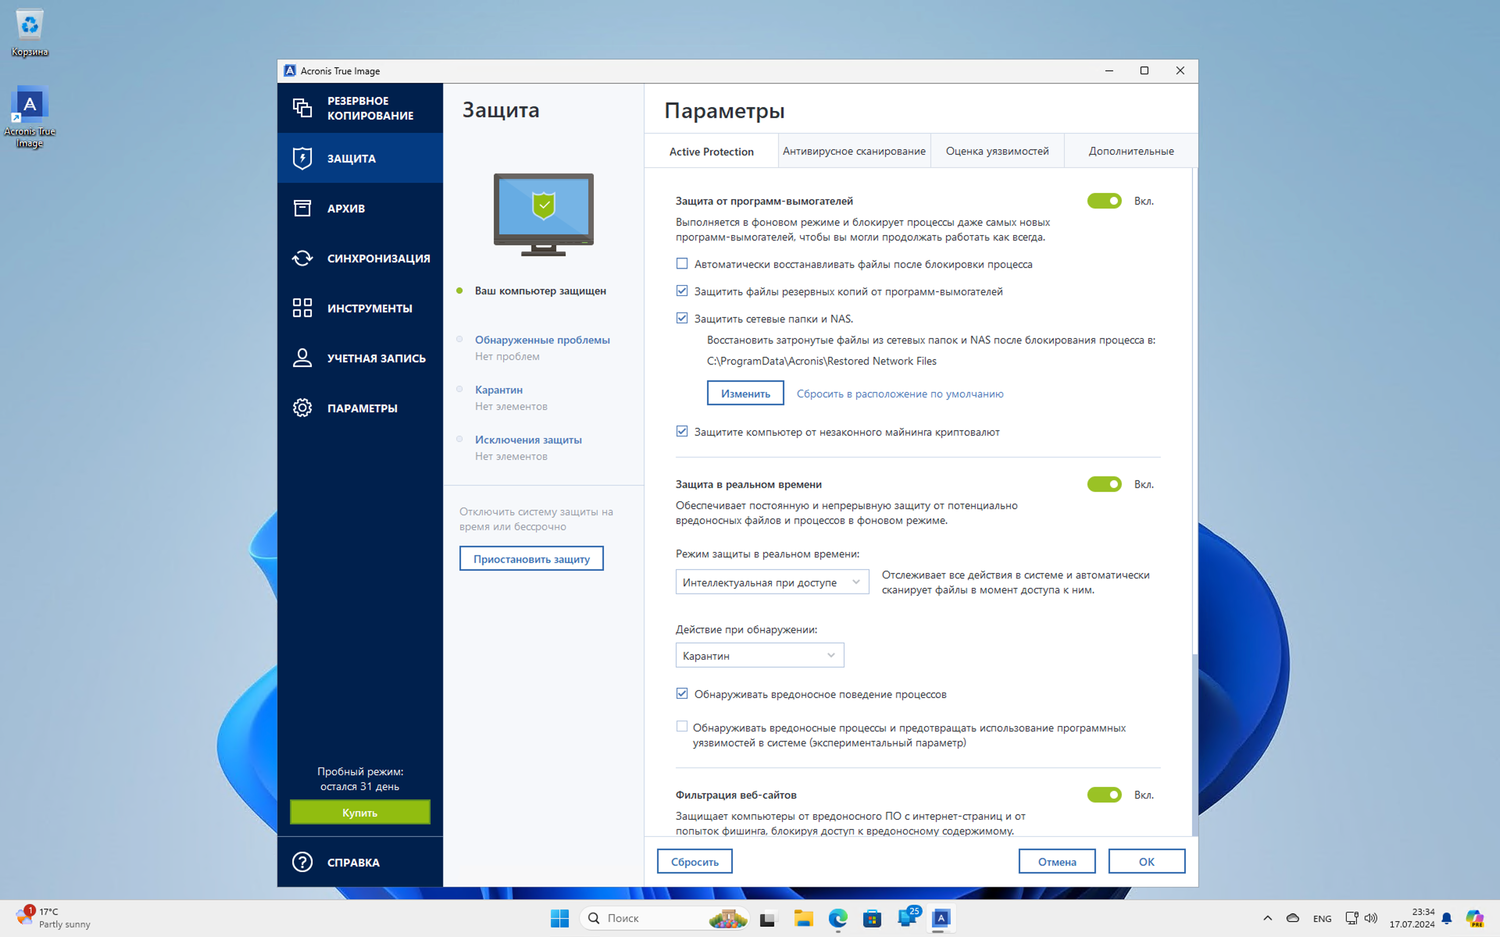Click the green Купить button

[360, 812]
